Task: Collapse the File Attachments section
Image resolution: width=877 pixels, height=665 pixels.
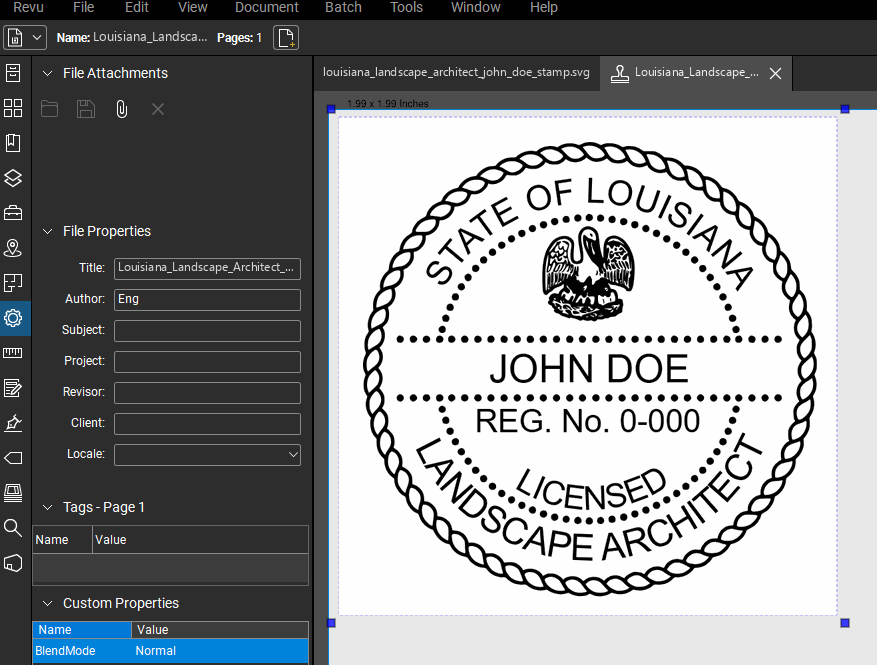Action: tap(48, 73)
